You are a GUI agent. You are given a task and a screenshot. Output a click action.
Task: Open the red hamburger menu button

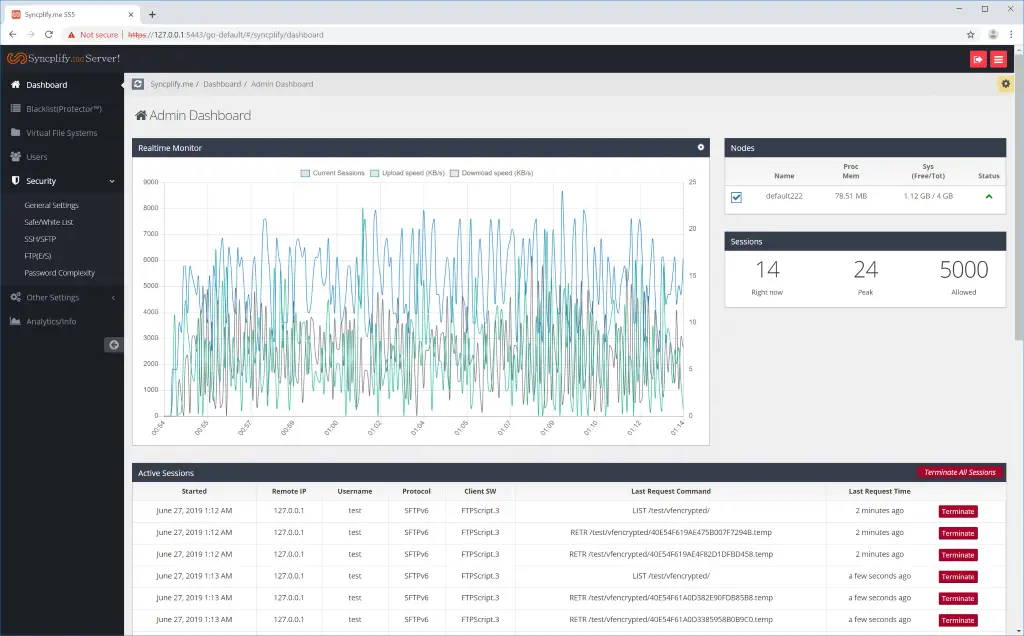click(999, 59)
